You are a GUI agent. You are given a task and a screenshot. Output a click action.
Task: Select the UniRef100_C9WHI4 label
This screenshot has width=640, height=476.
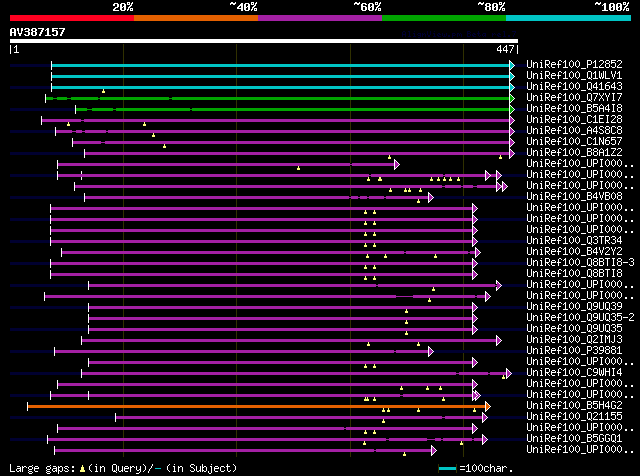click(x=574, y=373)
